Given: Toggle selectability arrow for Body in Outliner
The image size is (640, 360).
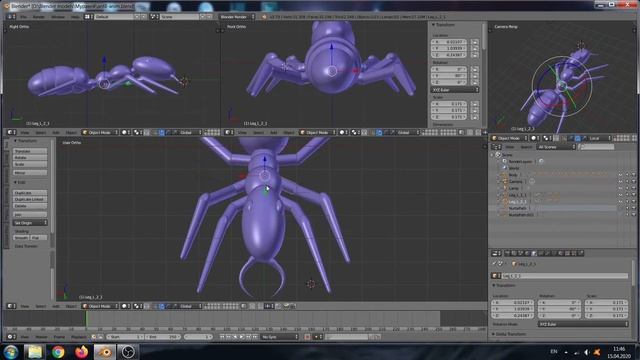Looking at the screenshot, I should (x=627, y=175).
